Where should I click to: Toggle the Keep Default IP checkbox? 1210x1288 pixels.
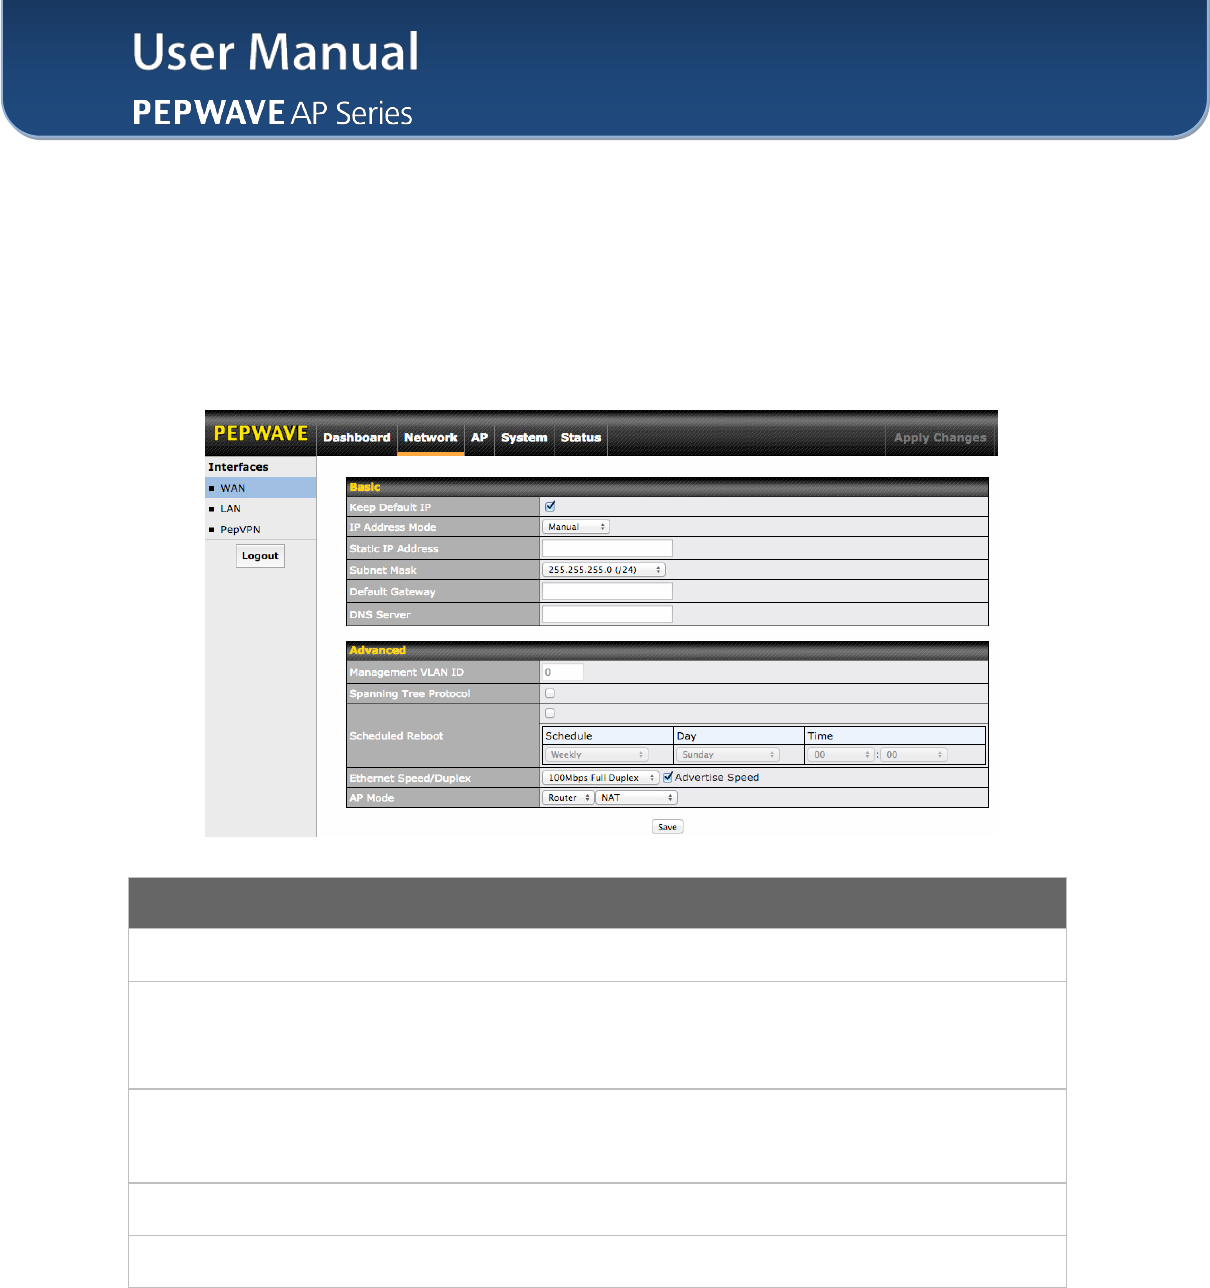(550, 507)
